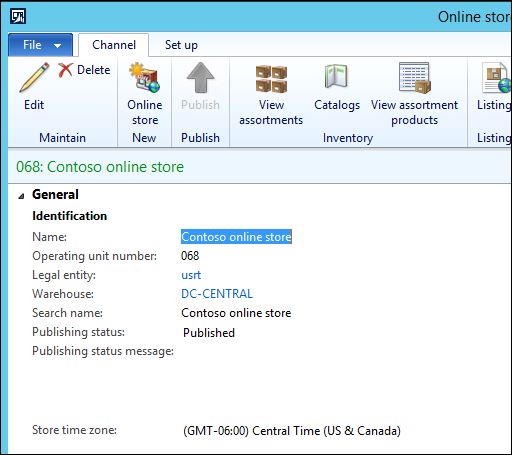
Task: Click the Dynamics AX app icon in title bar
Action: (x=18, y=16)
